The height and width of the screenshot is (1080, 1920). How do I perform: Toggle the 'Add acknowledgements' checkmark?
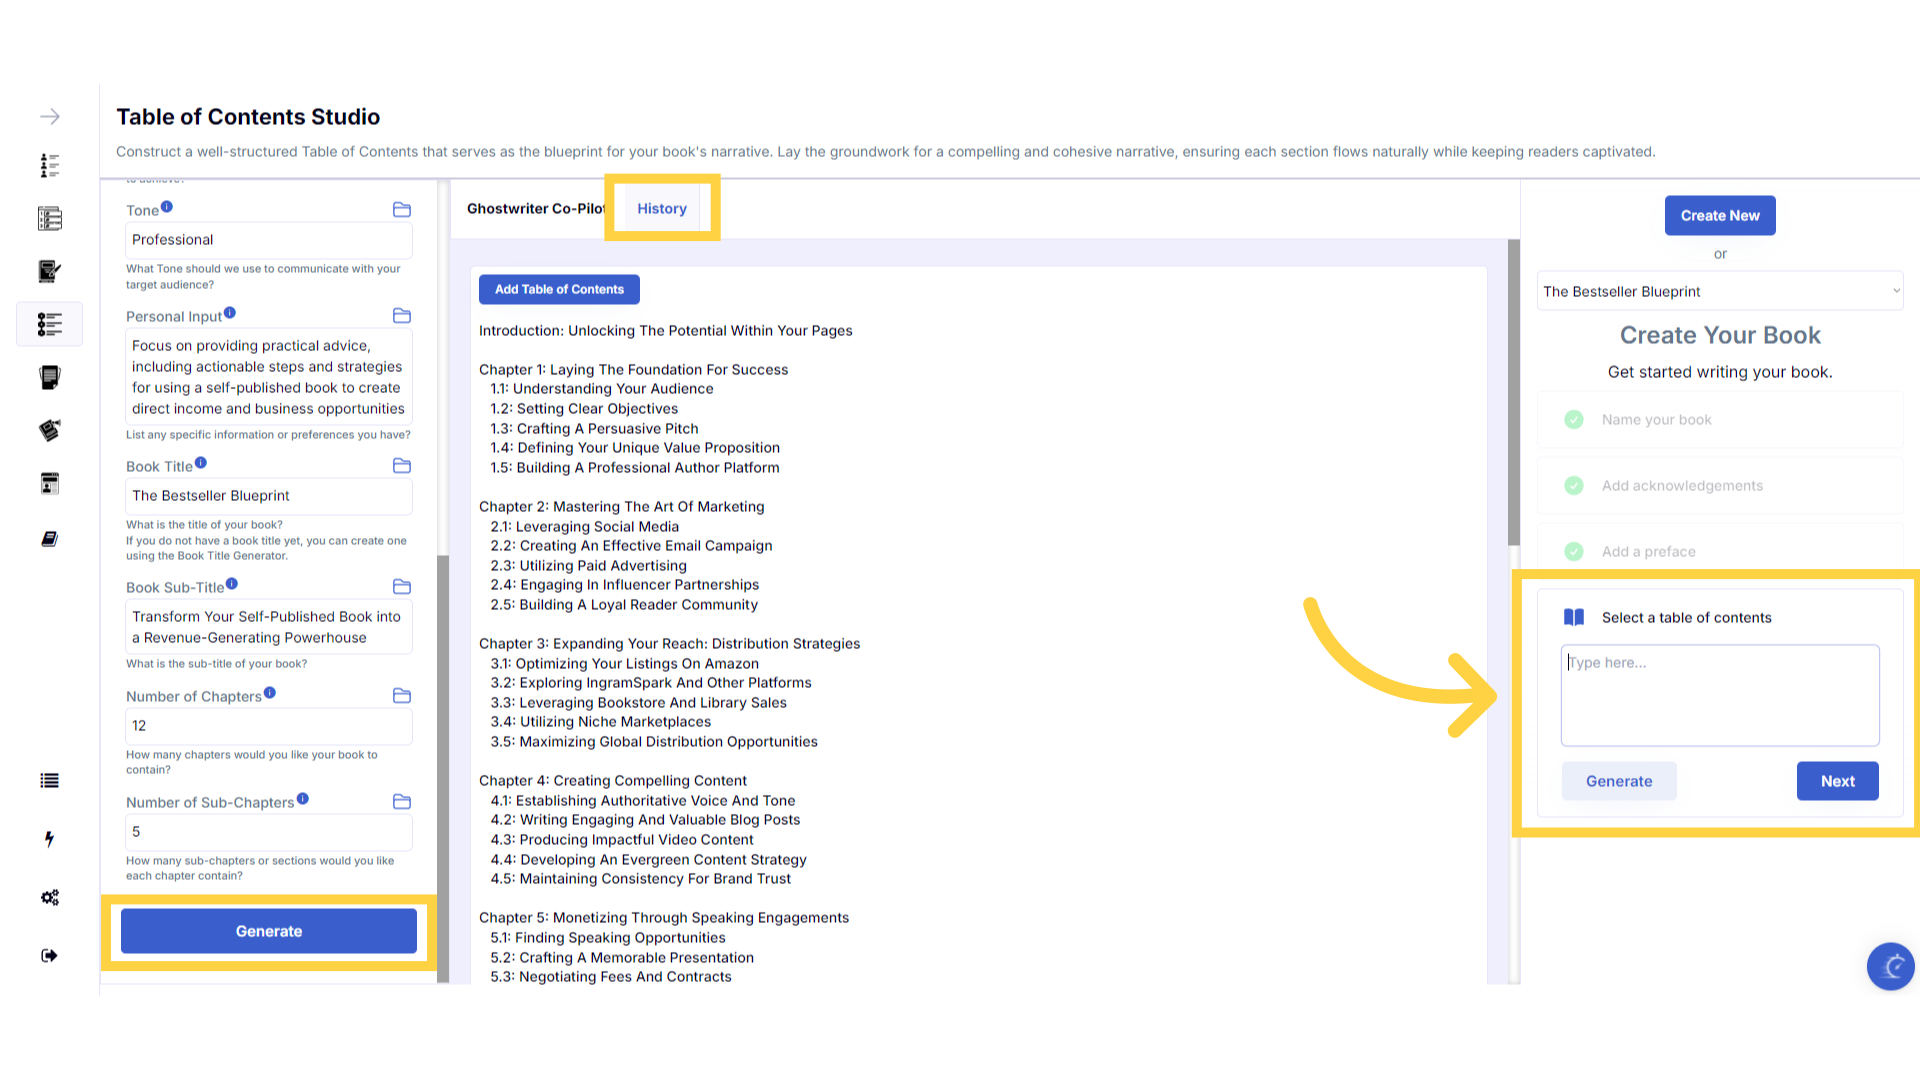pos(1574,486)
